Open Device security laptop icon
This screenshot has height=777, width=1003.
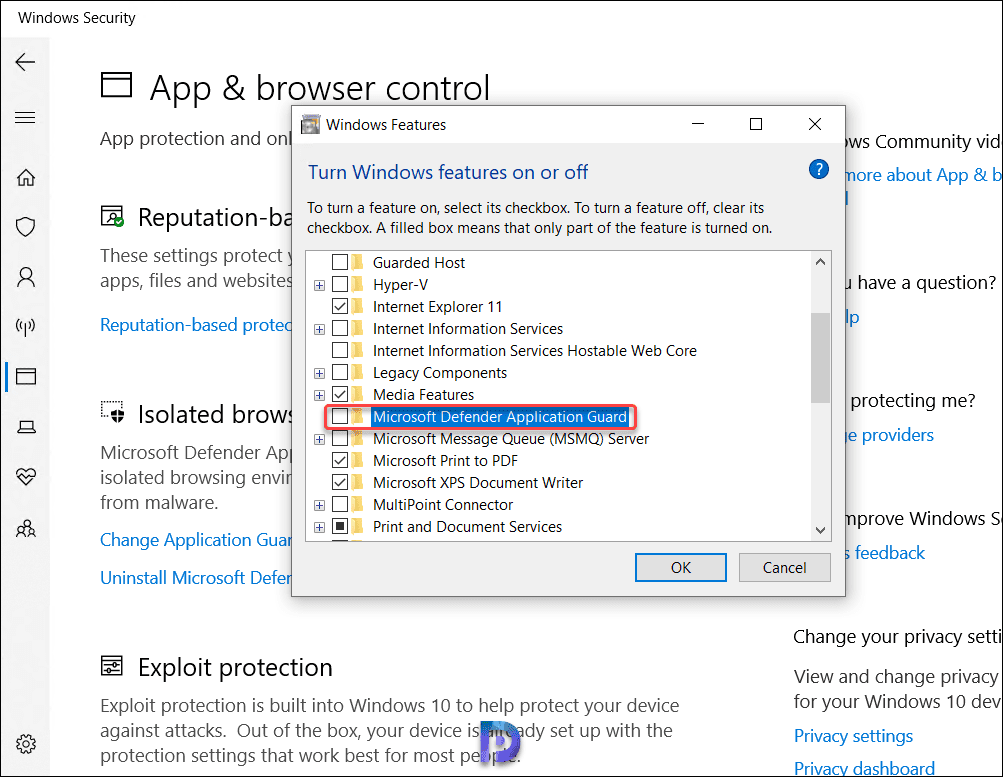25,427
